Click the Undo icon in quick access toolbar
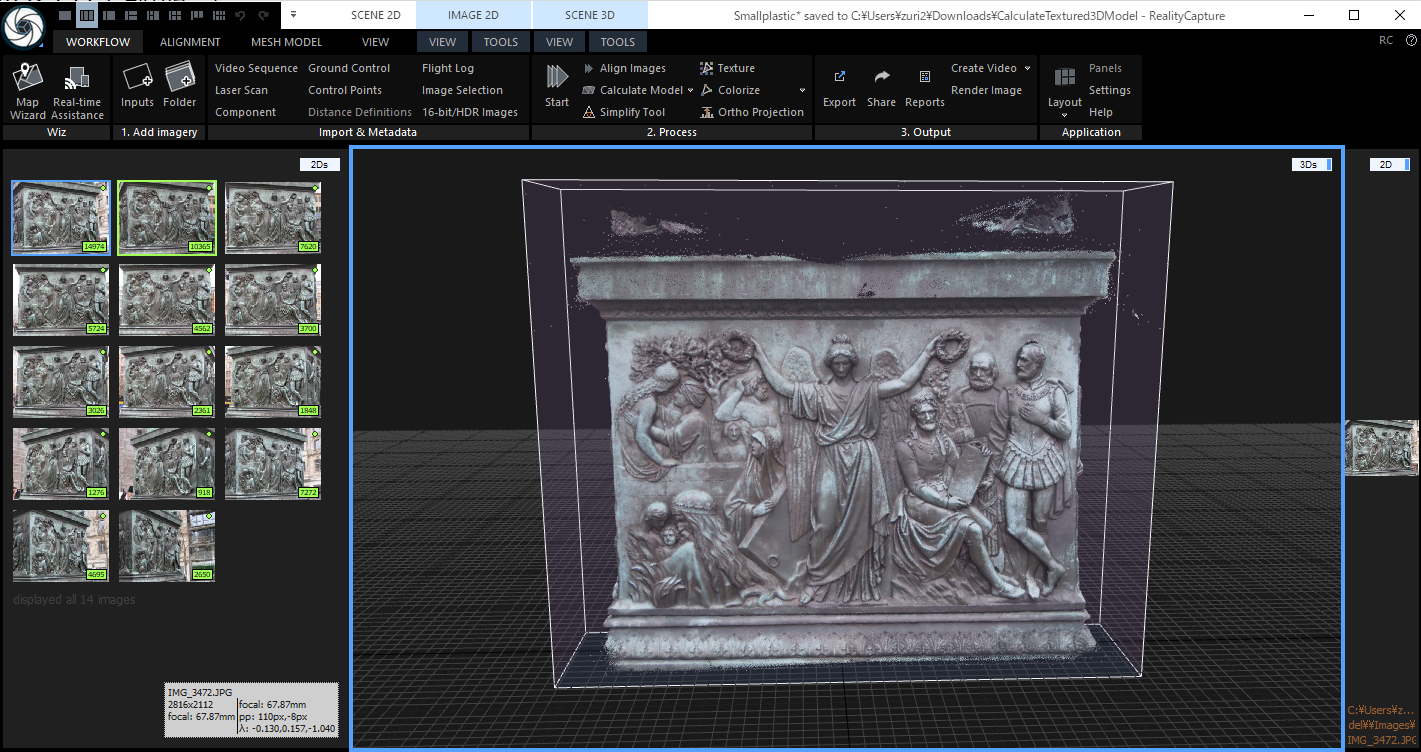1421x752 pixels. [241, 15]
